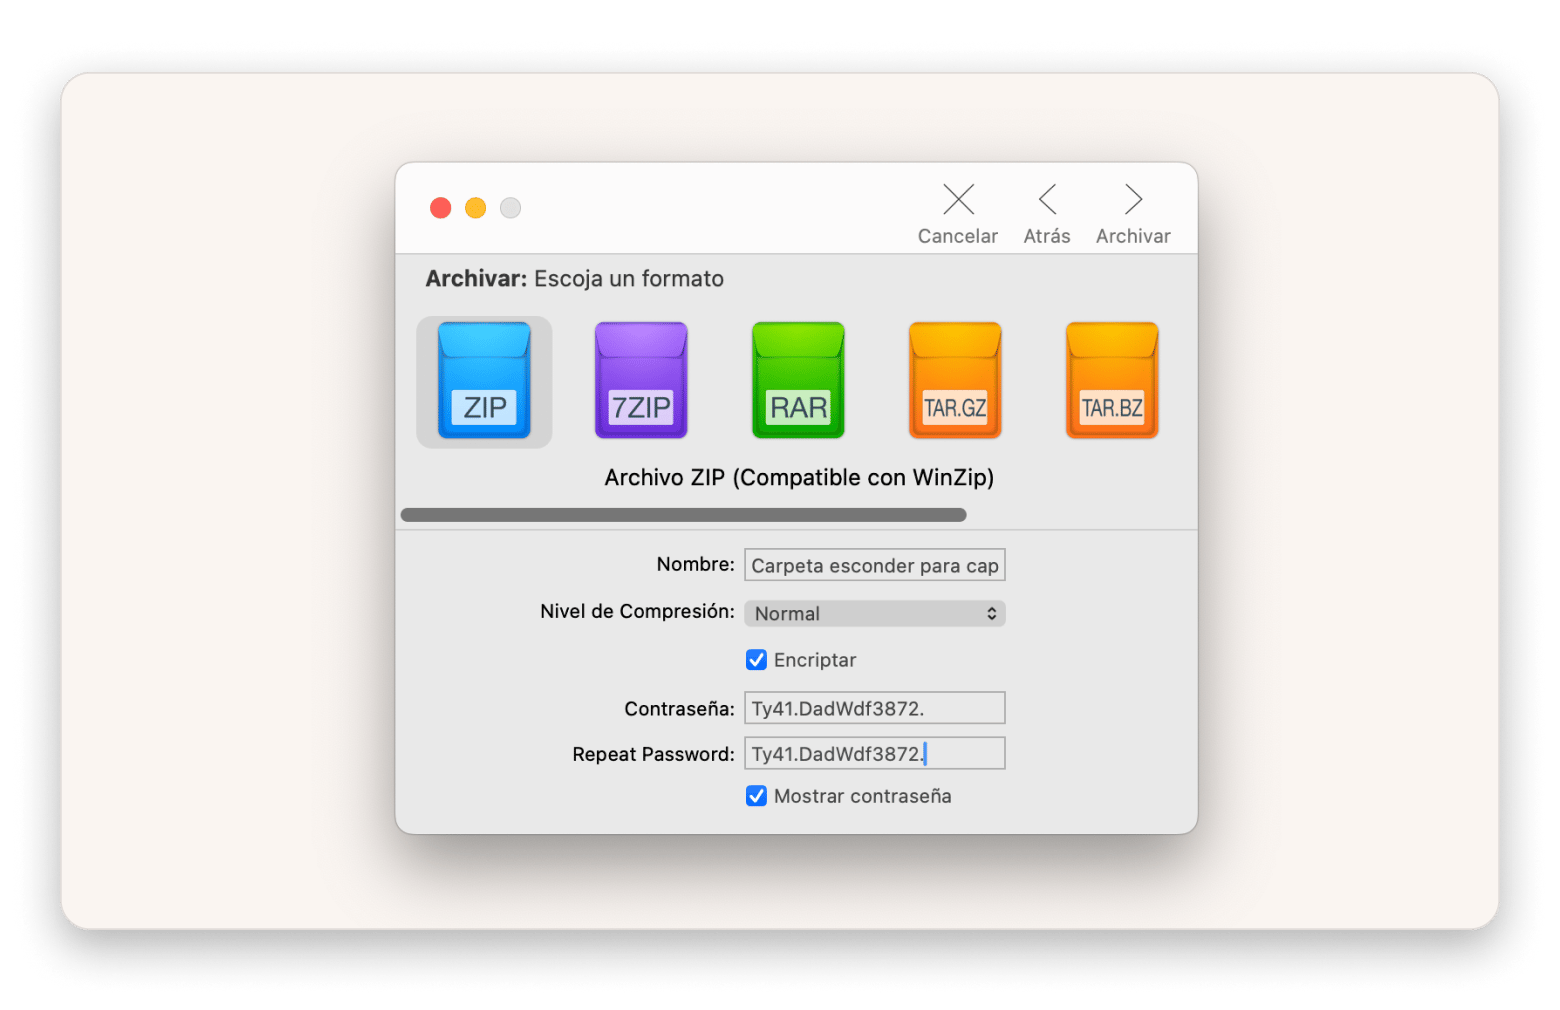Click the Nombre text field

point(874,566)
